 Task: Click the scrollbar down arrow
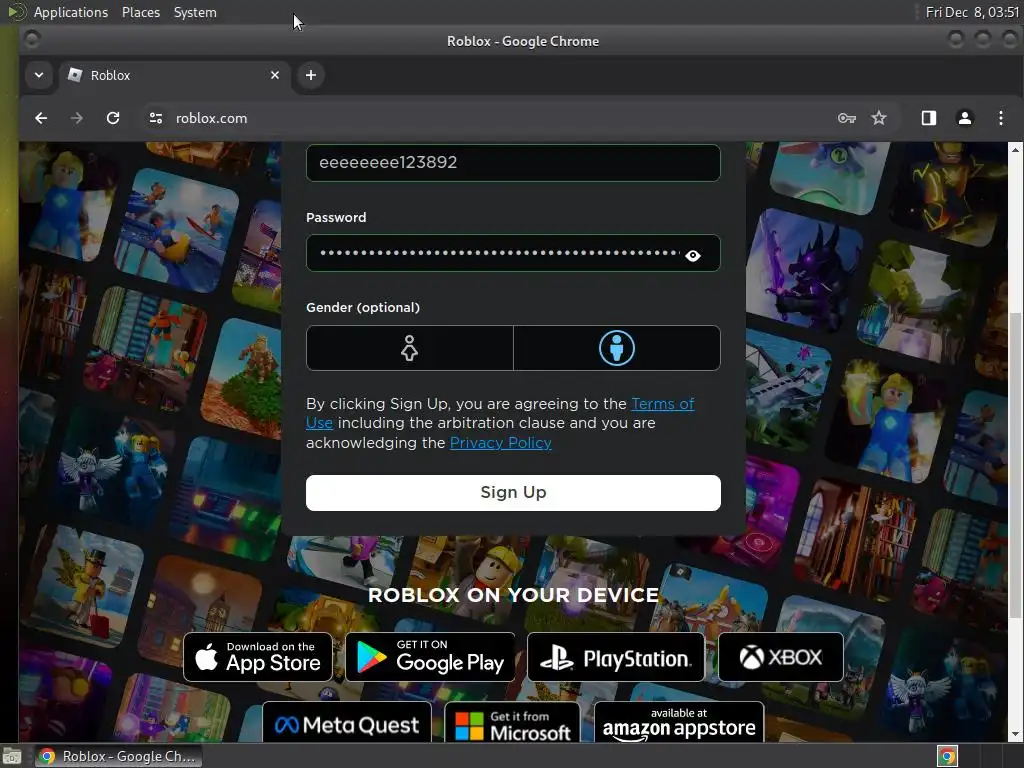point(1015,735)
